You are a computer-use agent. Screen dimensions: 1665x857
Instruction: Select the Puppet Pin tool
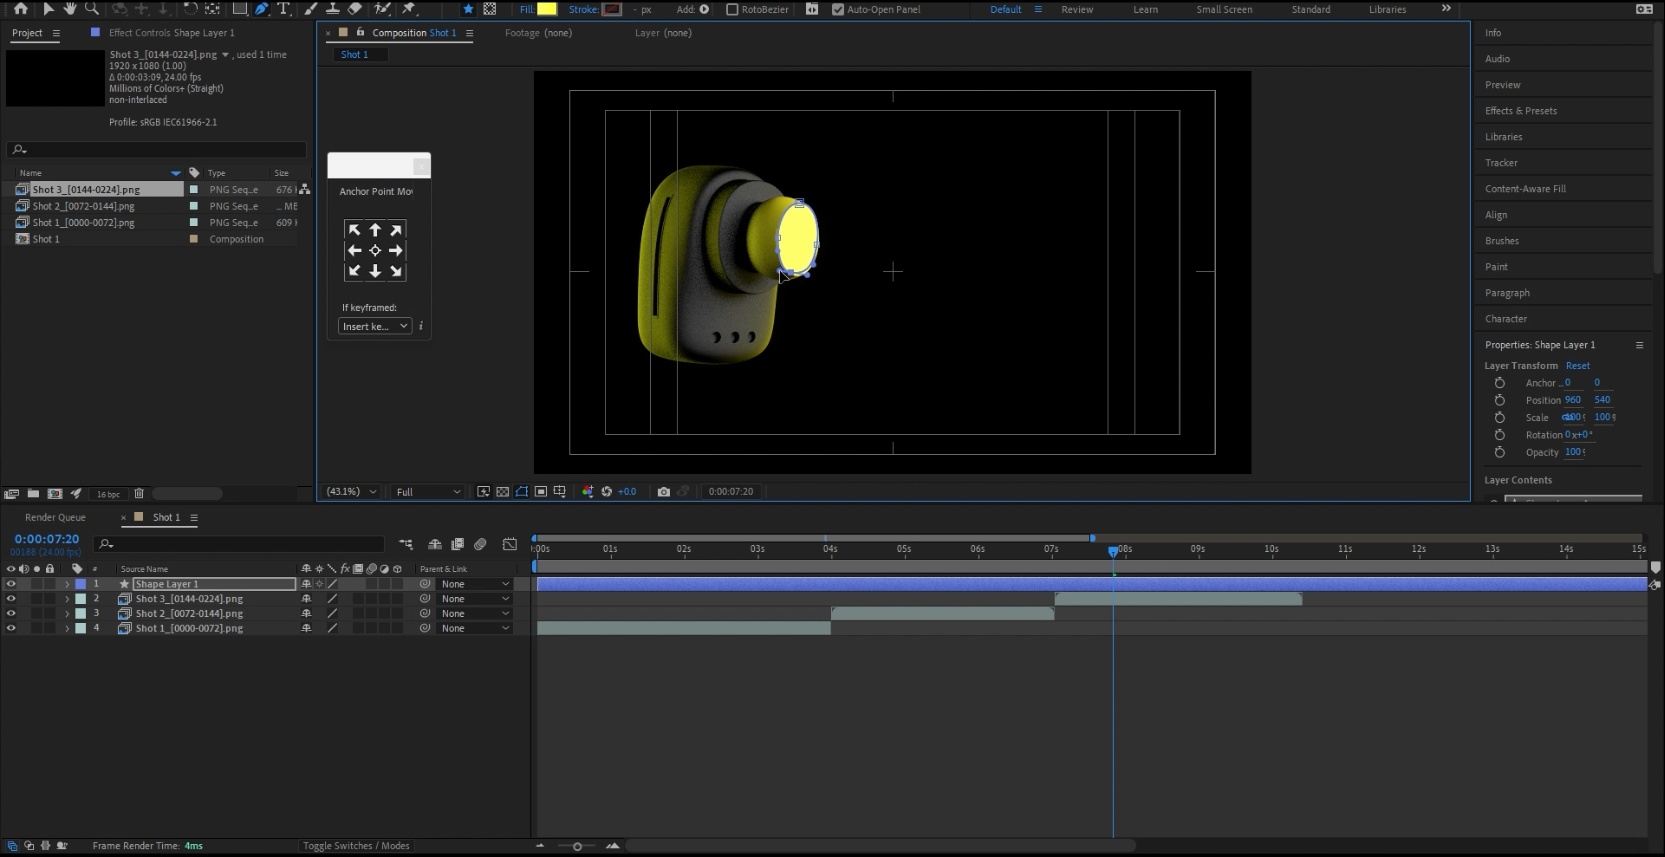(x=408, y=9)
